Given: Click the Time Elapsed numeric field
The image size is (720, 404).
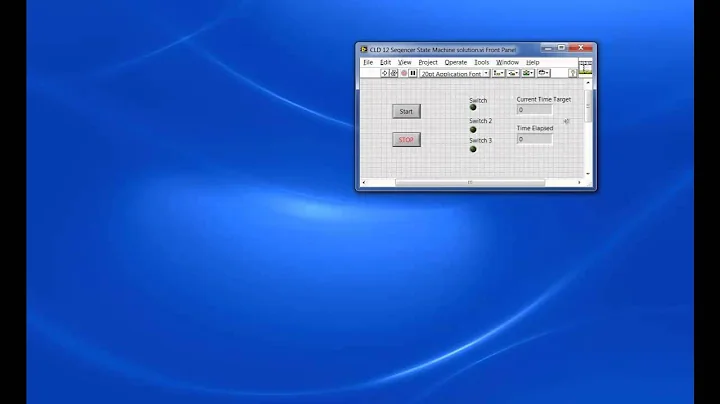Looking at the screenshot, I should pyautogui.click(x=534, y=139).
